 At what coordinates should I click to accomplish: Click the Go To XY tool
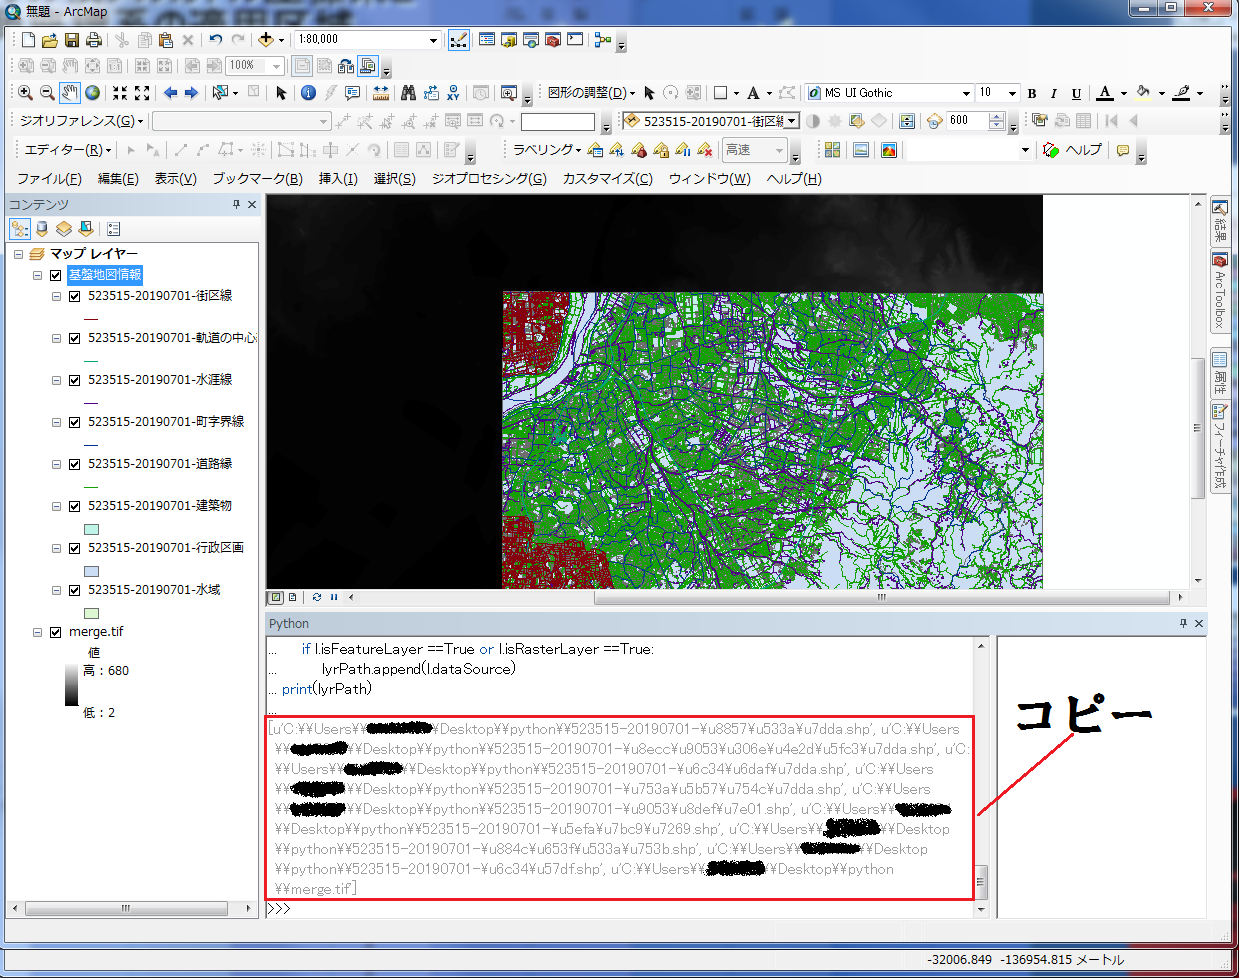453,92
